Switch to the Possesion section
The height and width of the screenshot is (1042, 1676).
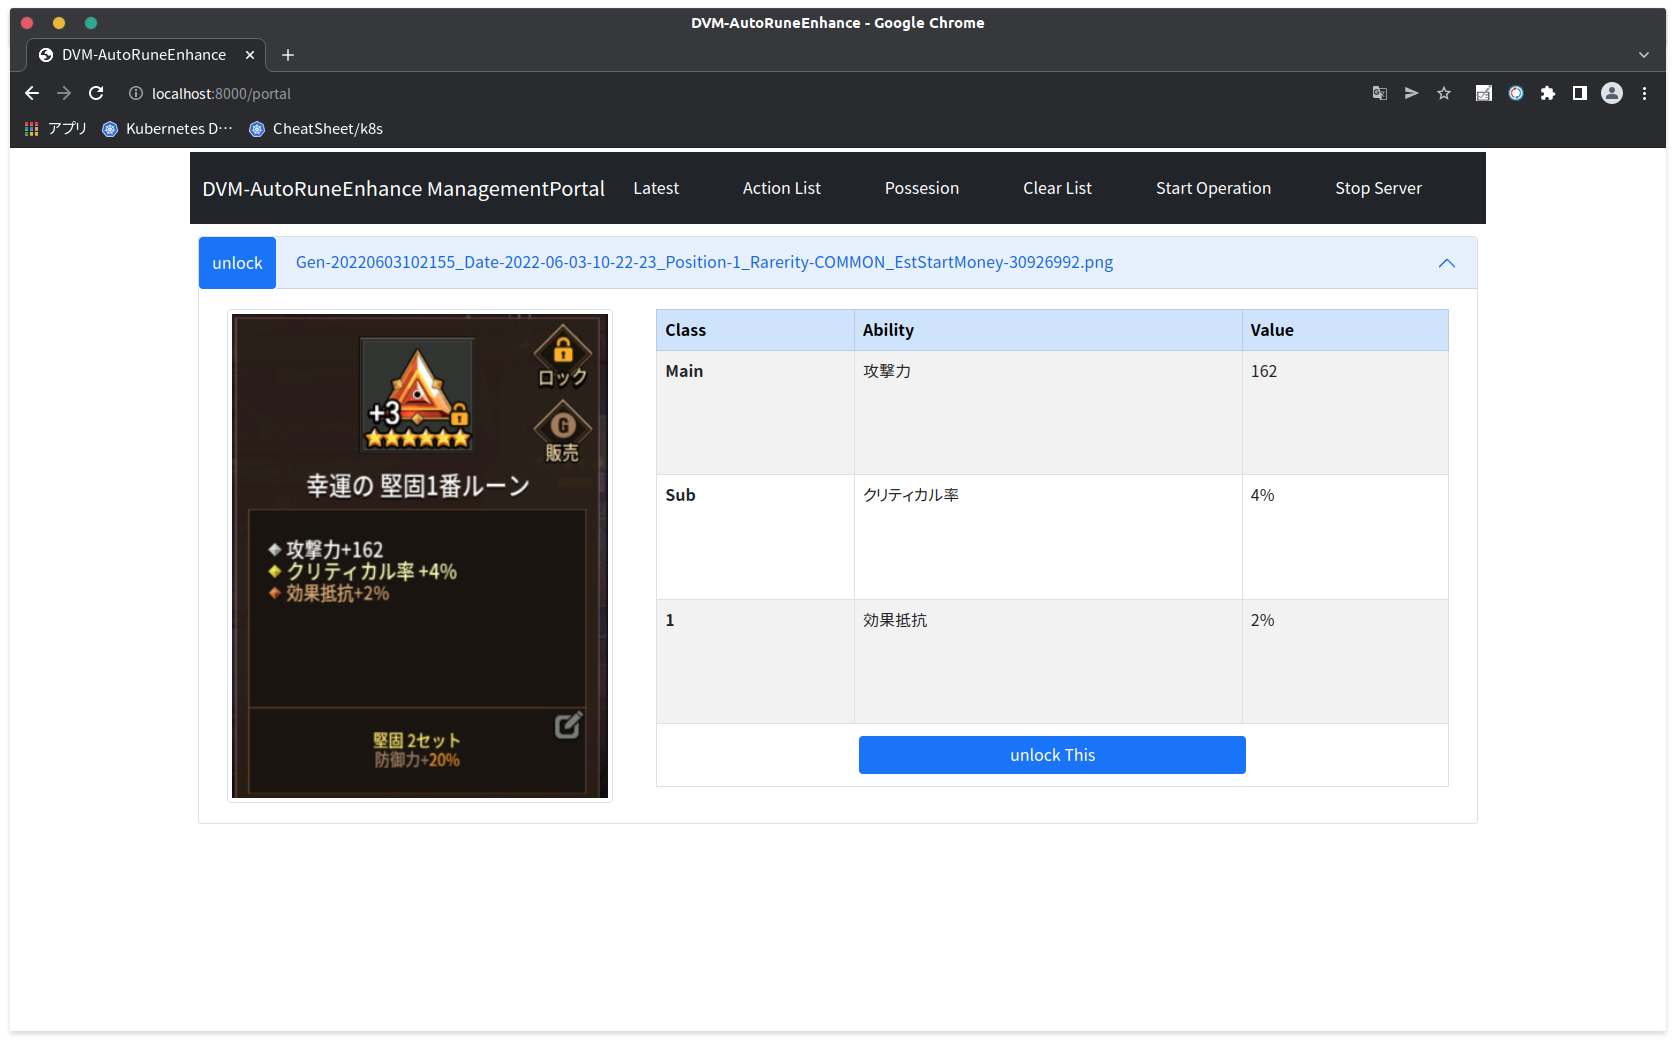(921, 188)
